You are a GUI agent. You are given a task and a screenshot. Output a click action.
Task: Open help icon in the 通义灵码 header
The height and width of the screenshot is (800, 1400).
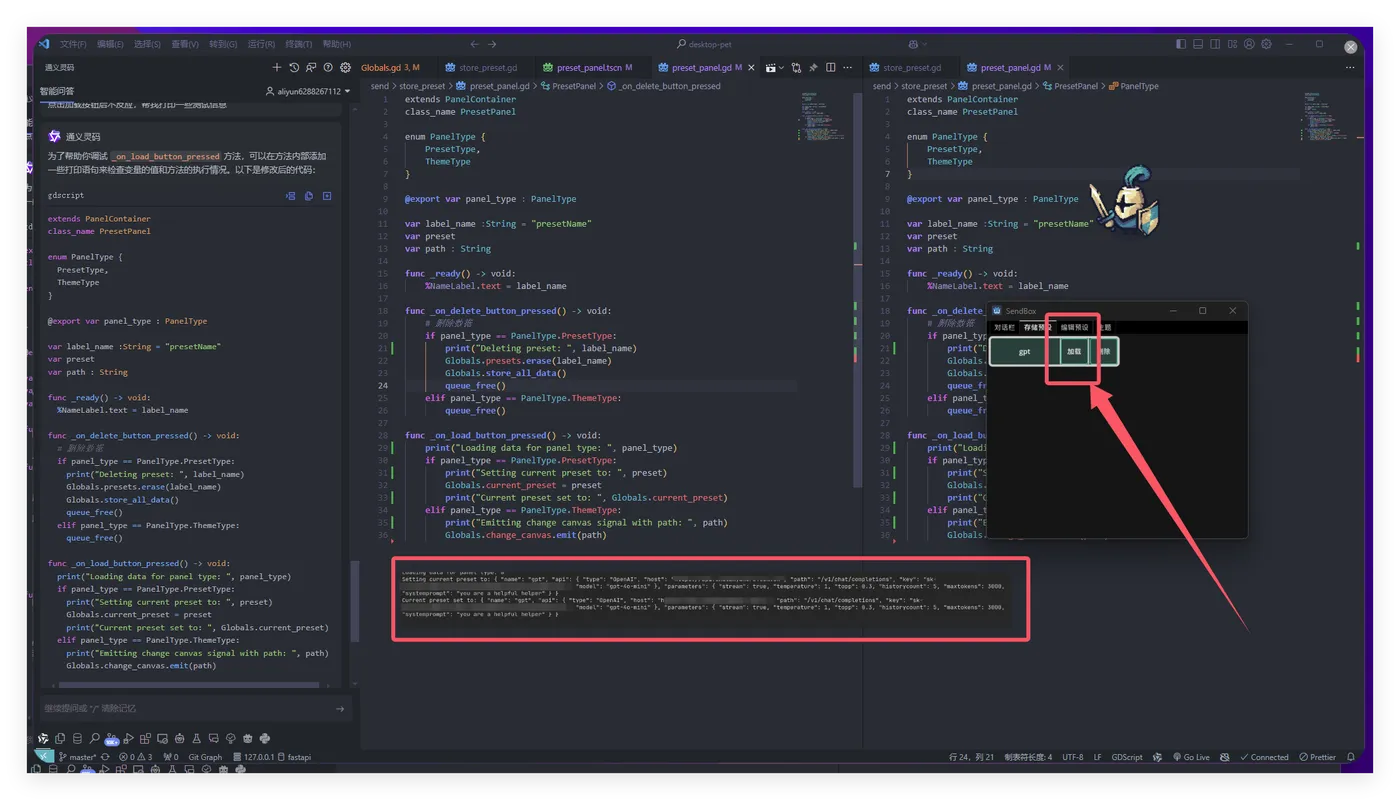click(x=328, y=68)
